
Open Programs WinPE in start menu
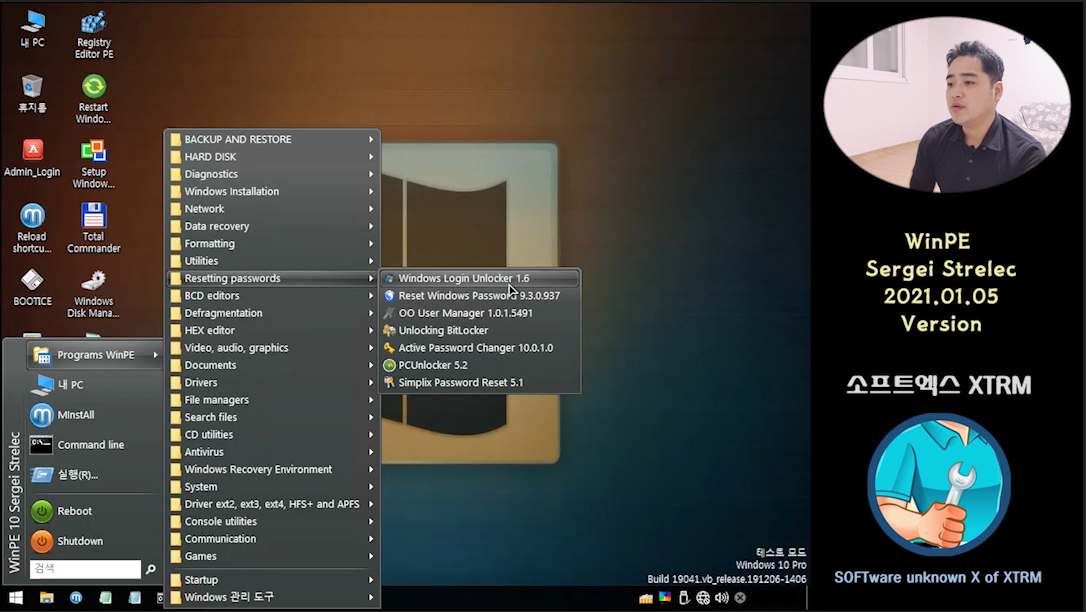(x=94, y=354)
